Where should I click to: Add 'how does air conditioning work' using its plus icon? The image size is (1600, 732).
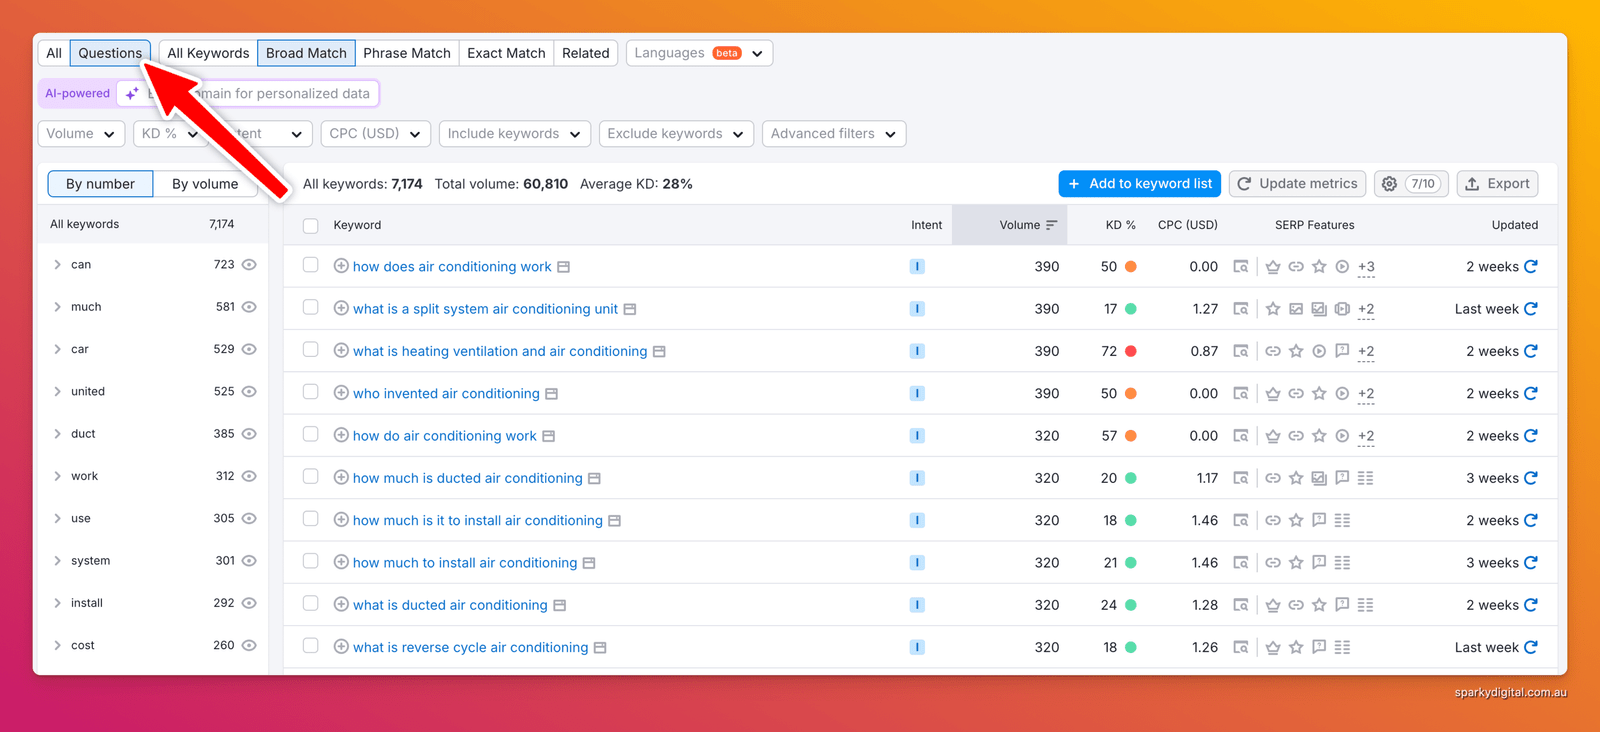(341, 266)
